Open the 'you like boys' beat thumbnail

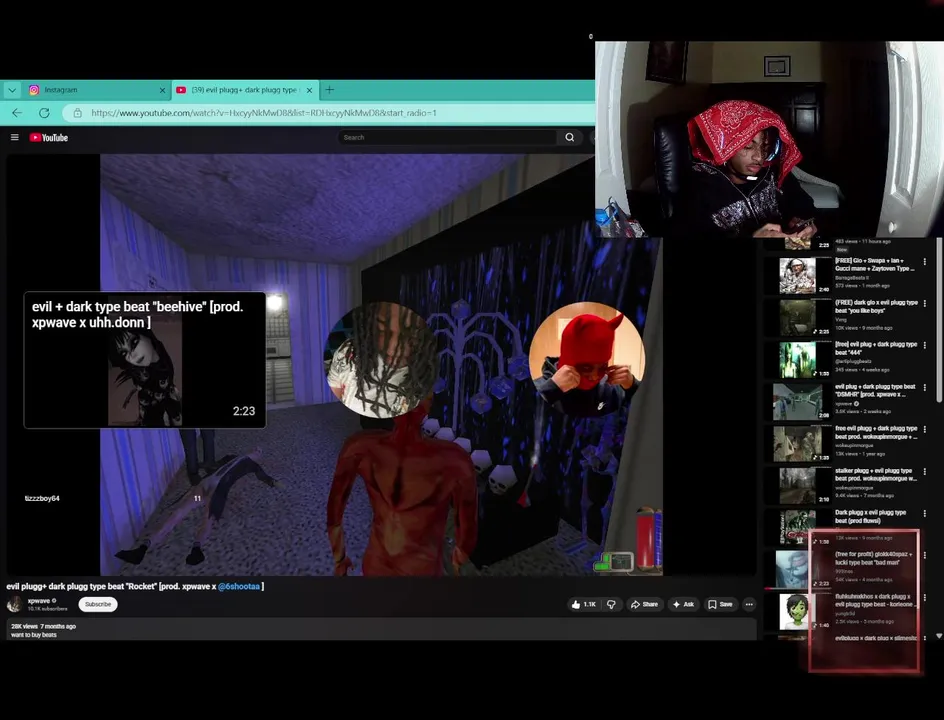tap(798, 317)
